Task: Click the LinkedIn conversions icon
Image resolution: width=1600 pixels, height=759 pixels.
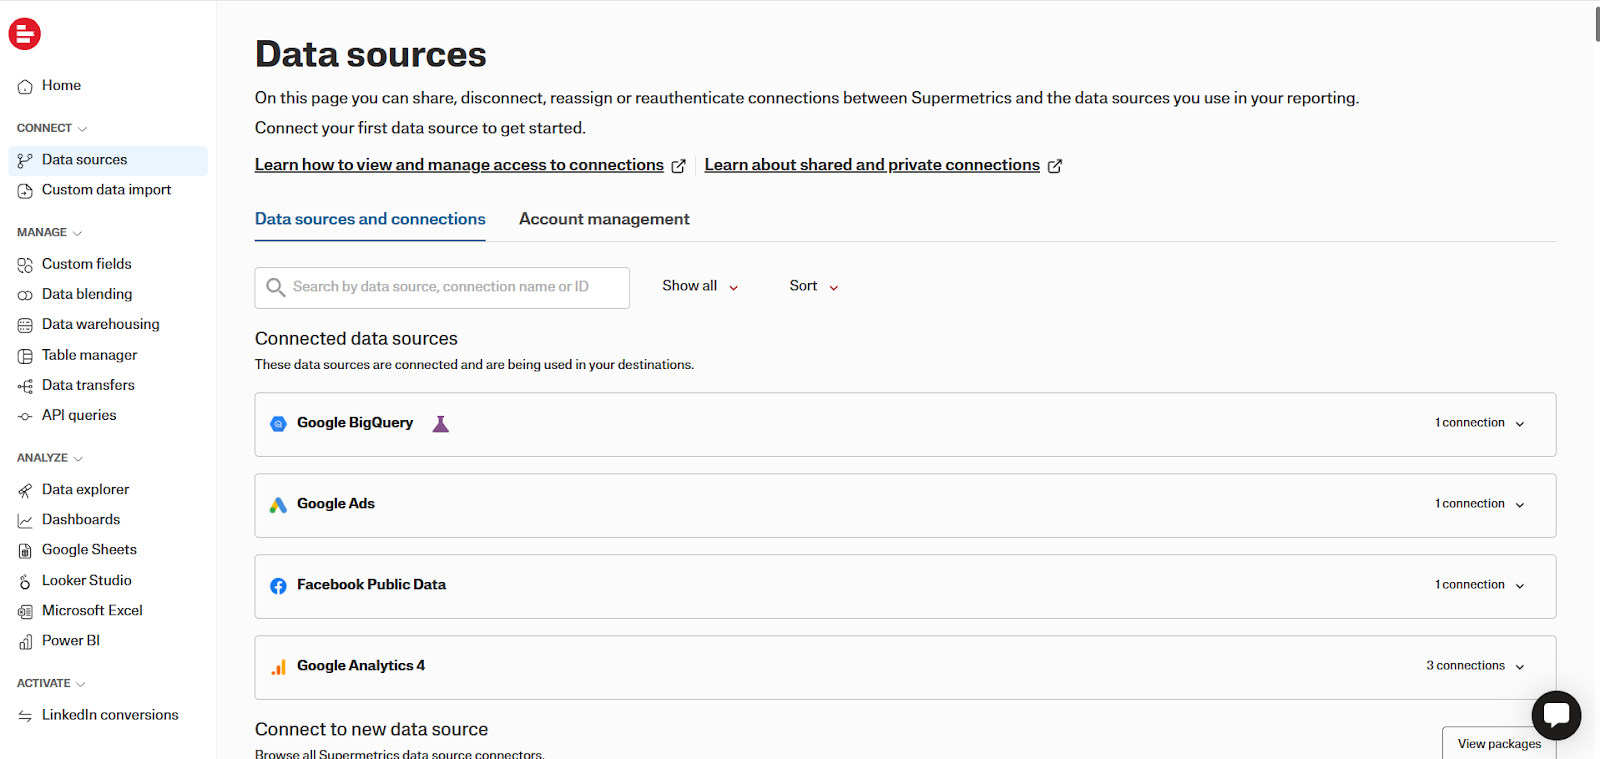Action: tap(25, 716)
